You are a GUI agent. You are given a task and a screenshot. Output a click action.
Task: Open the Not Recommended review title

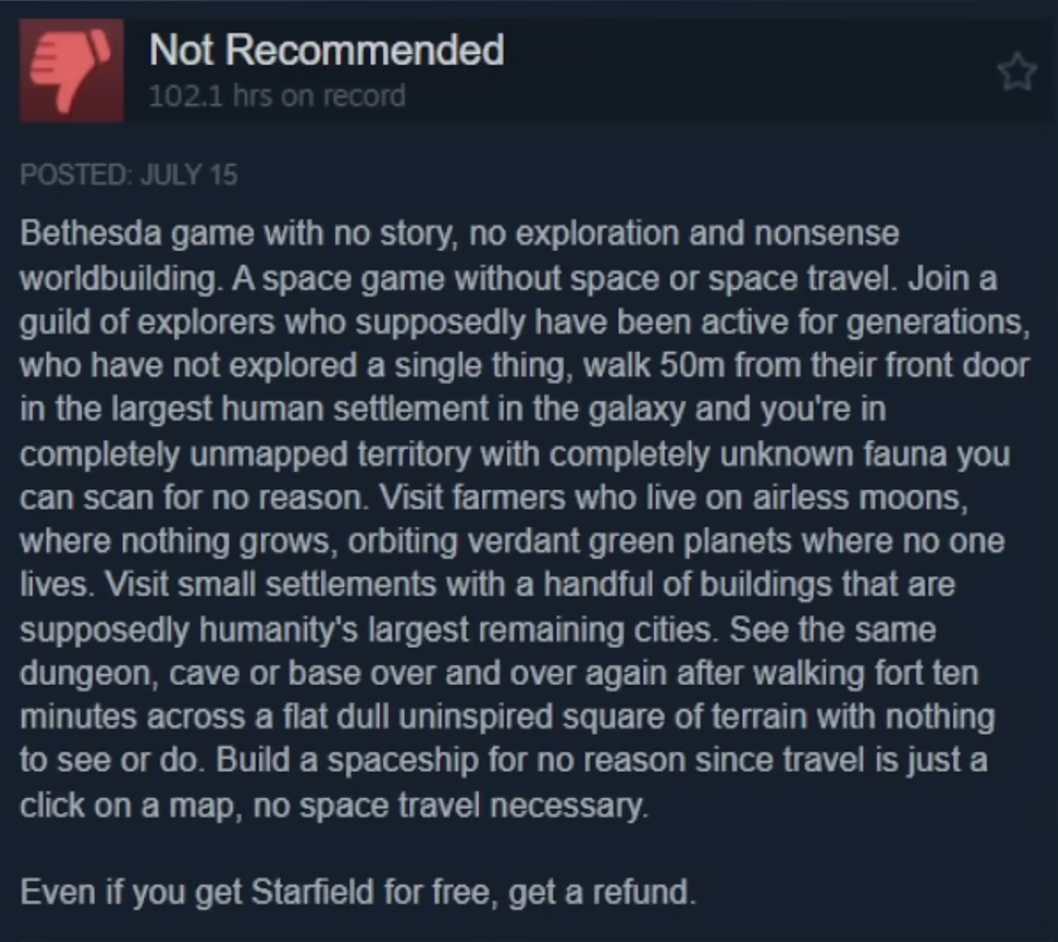click(327, 50)
